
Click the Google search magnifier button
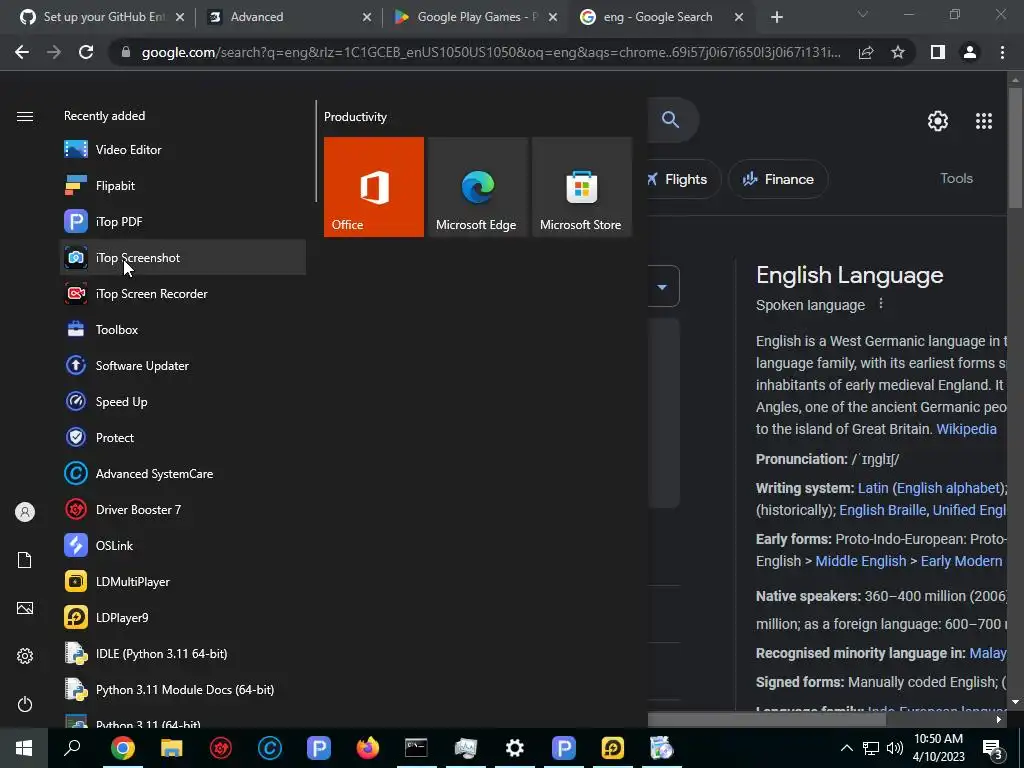(x=671, y=120)
